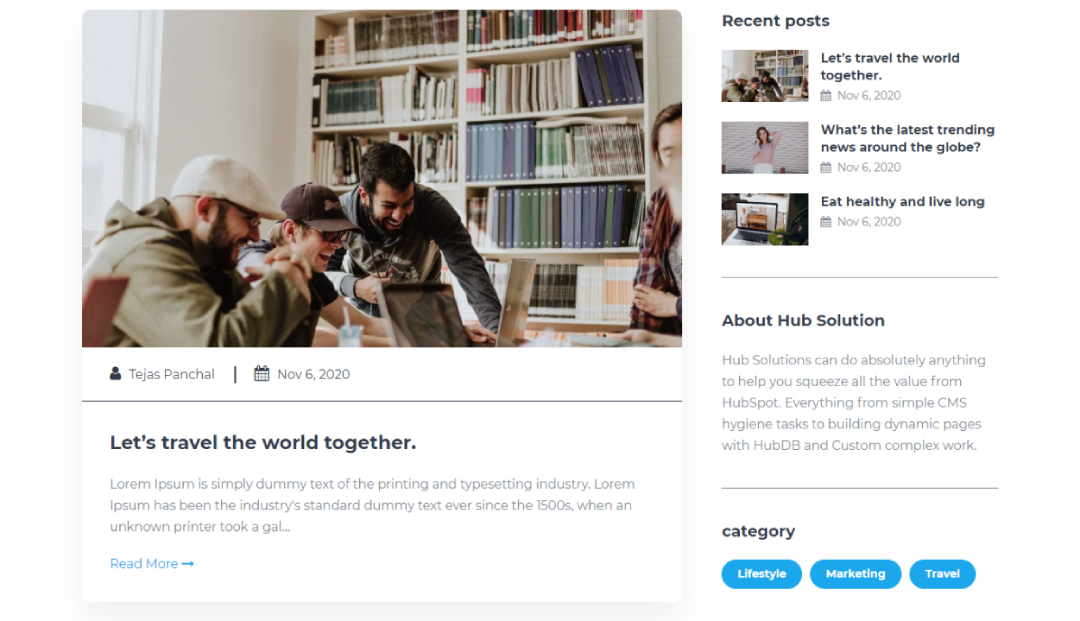Open main post title 'Let's travel the world together.'
1080x621 pixels.
coord(263,443)
